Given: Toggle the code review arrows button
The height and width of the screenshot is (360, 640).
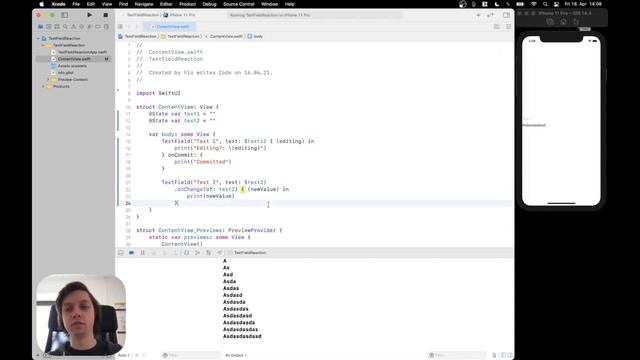Looking at the screenshot, I should click(x=490, y=15).
